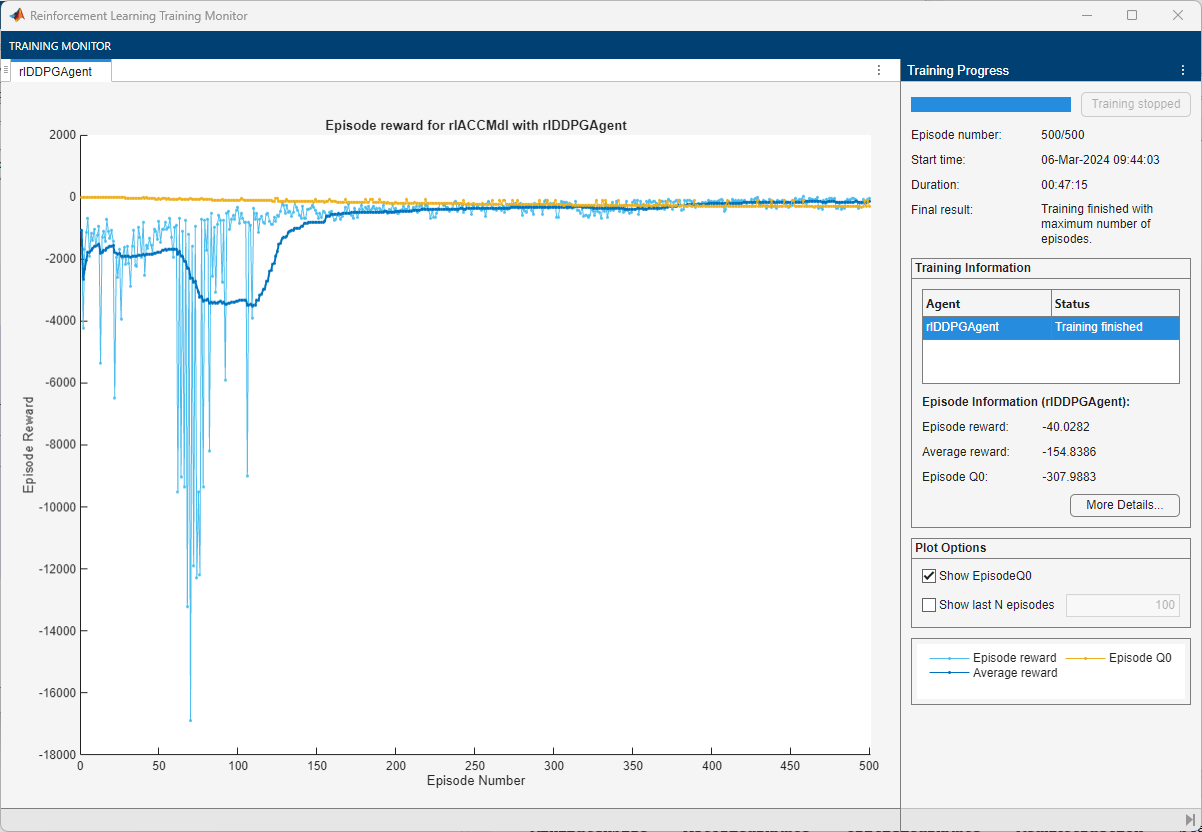Viewport: 1202px width, 832px height.
Task: Maximize the Training Monitor window
Action: point(1132,15)
